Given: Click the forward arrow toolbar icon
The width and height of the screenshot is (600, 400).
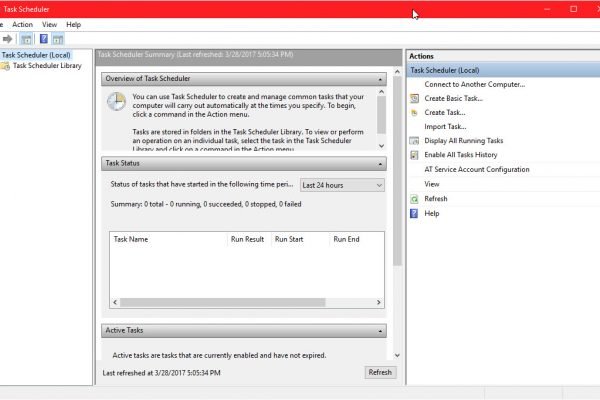Looking at the screenshot, I should click(7, 39).
